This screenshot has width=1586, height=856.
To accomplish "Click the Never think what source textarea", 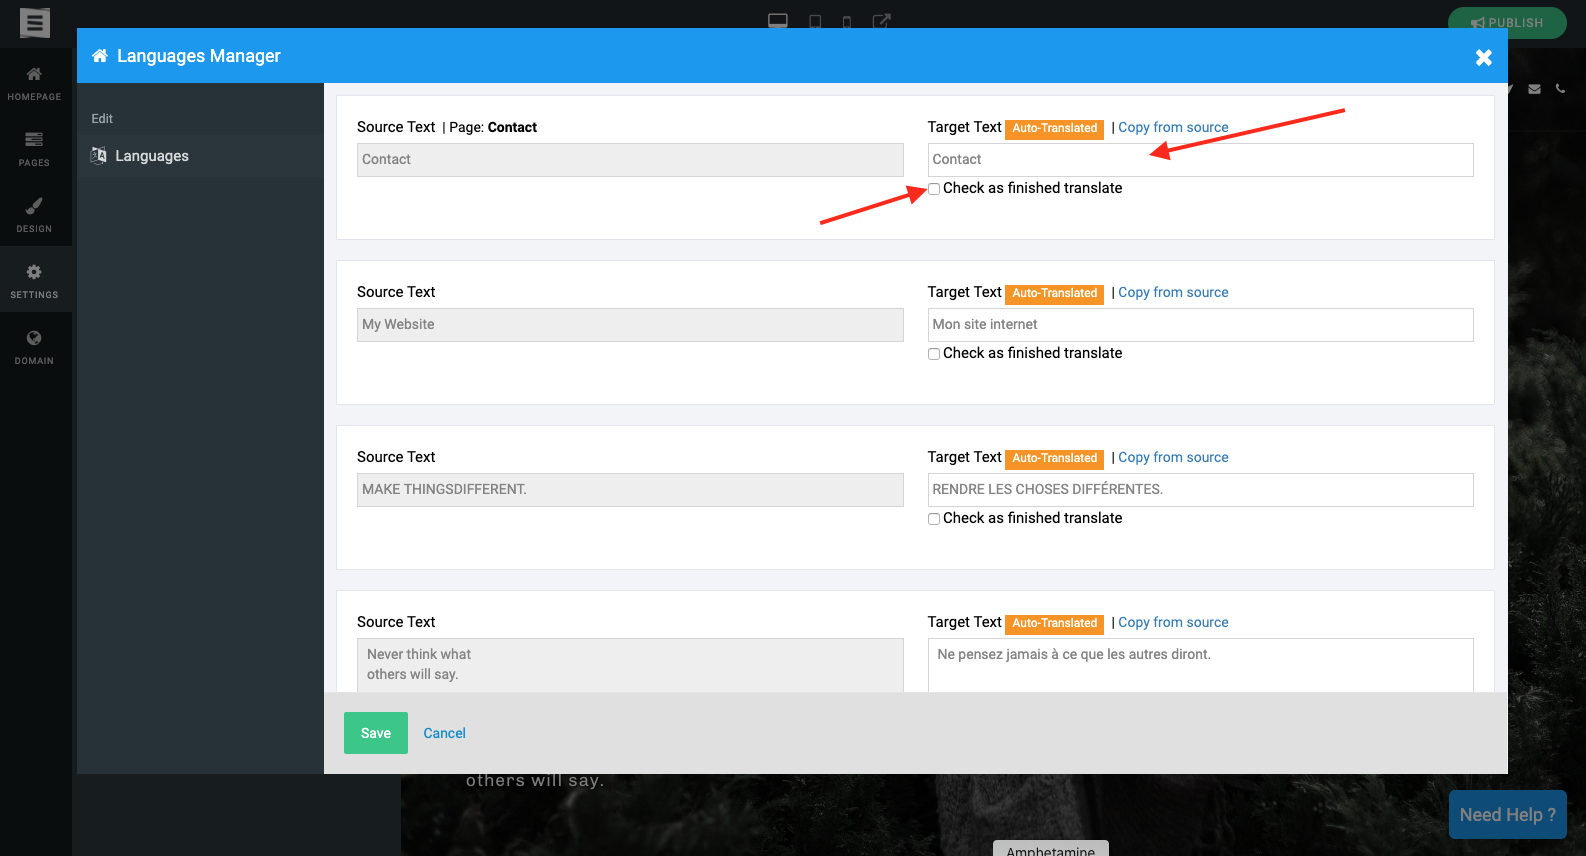I will (630, 665).
